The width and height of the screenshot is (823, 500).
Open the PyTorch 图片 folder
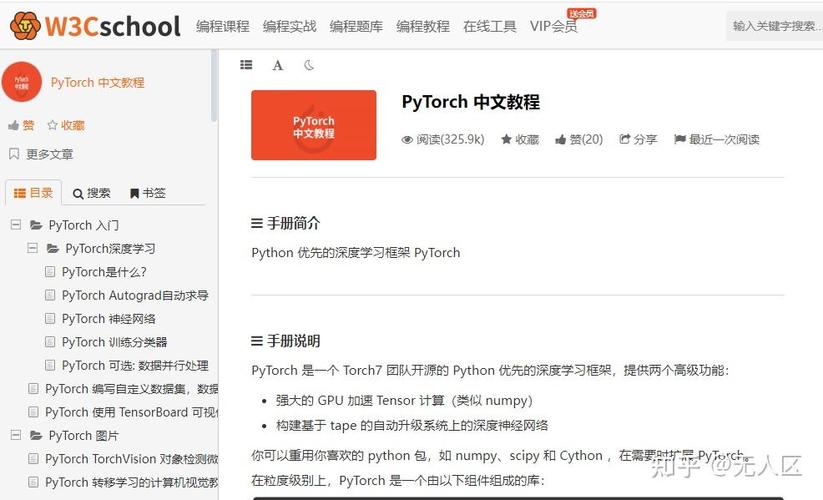click(x=83, y=435)
